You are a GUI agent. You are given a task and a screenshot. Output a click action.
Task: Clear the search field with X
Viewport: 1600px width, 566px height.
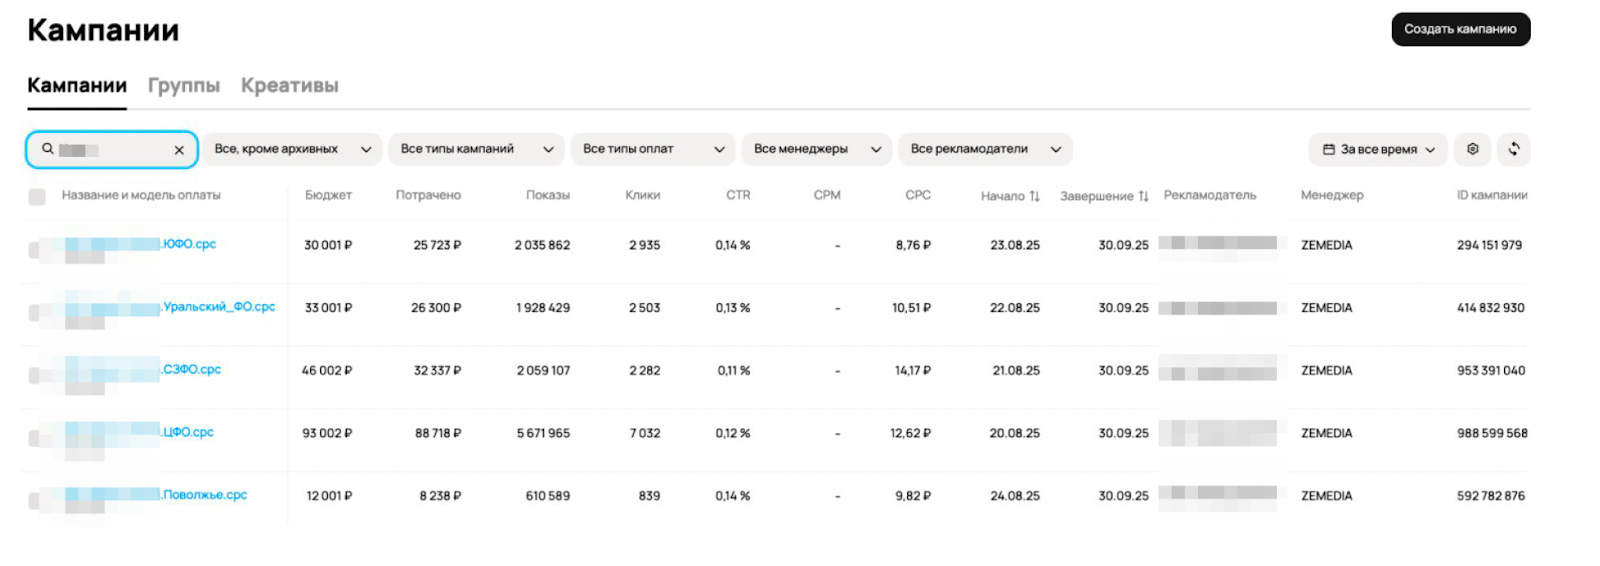(179, 150)
